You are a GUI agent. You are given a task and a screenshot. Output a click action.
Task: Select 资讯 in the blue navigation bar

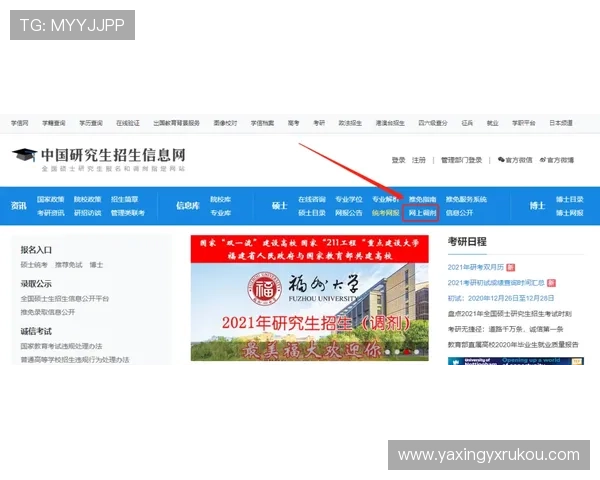(x=18, y=206)
